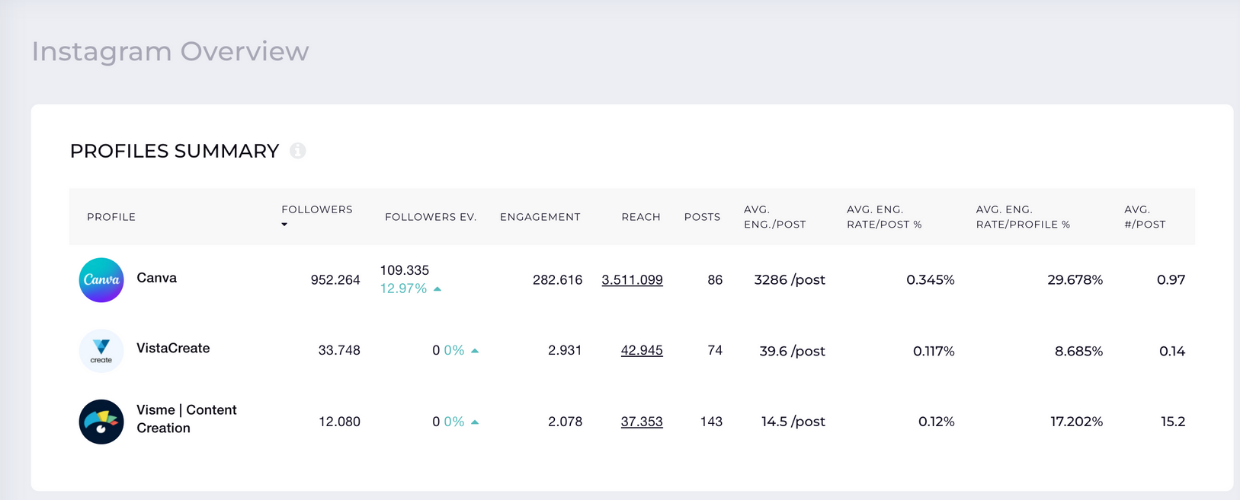
Task: Click the 12.97% growth percentage
Action: pos(403,289)
